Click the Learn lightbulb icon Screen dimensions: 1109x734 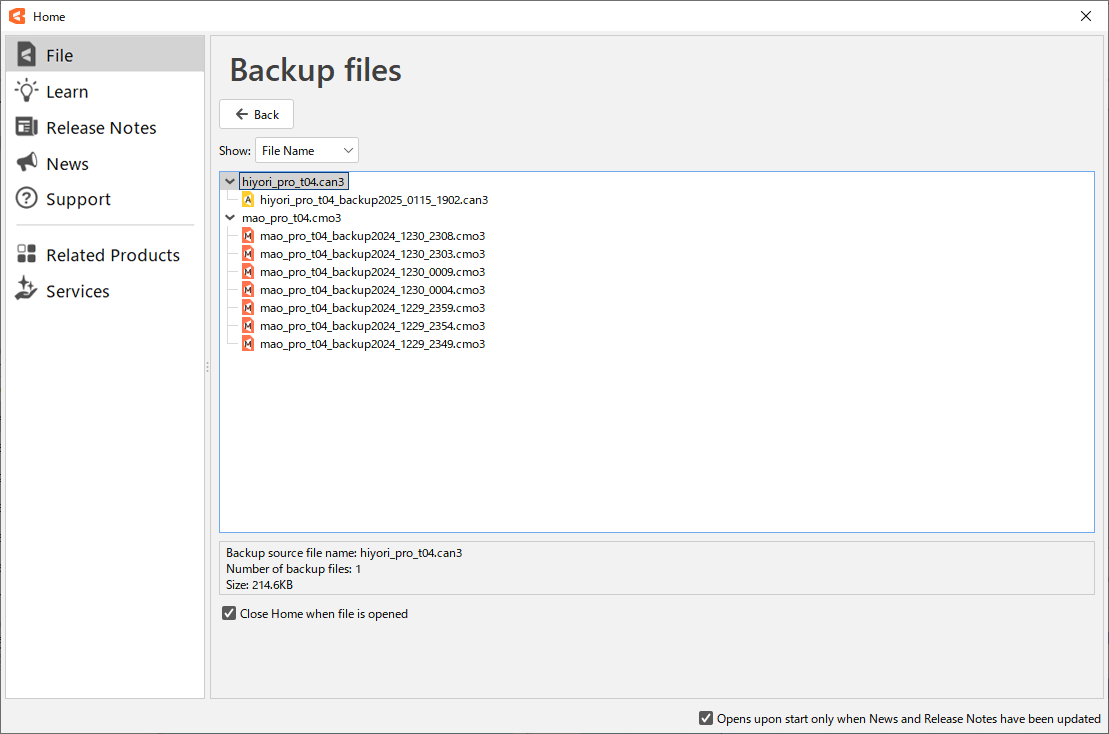27,91
